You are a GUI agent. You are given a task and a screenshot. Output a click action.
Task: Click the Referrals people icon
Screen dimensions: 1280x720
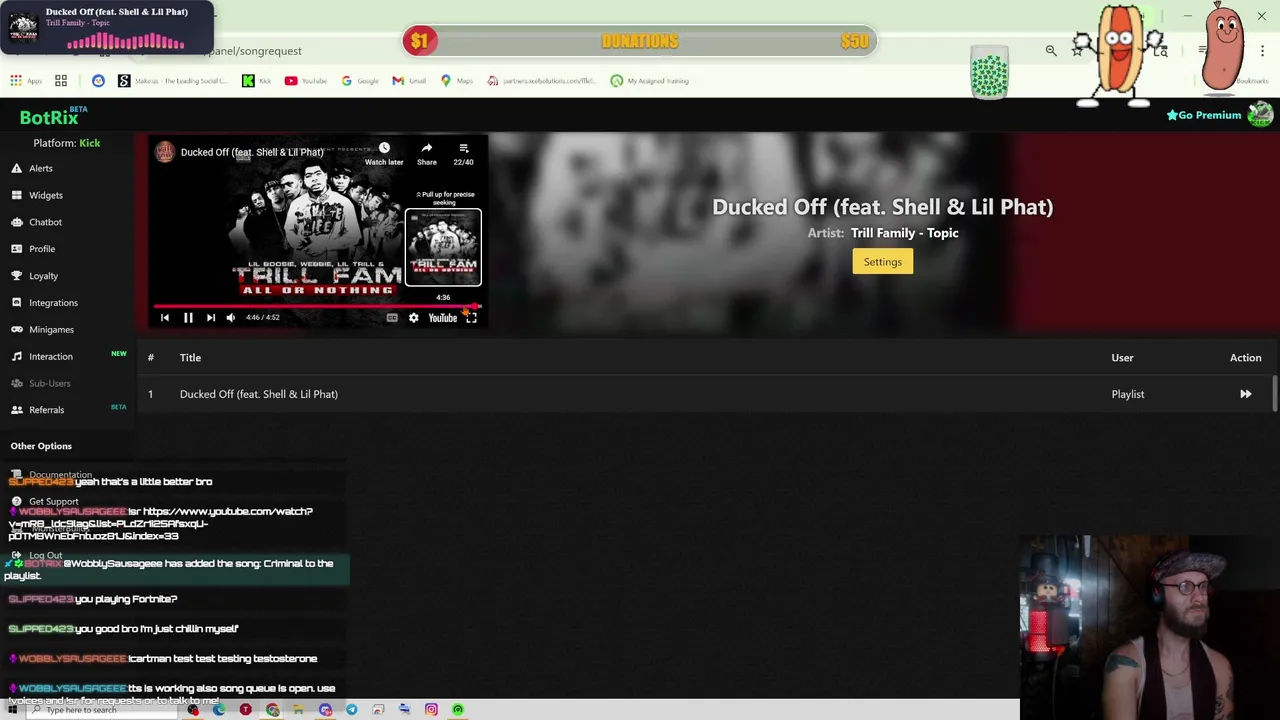click(x=16, y=410)
